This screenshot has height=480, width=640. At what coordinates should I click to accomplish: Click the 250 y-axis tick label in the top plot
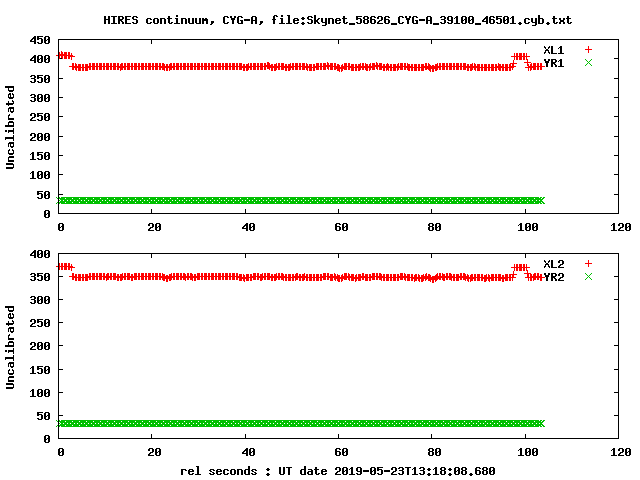coord(40,117)
